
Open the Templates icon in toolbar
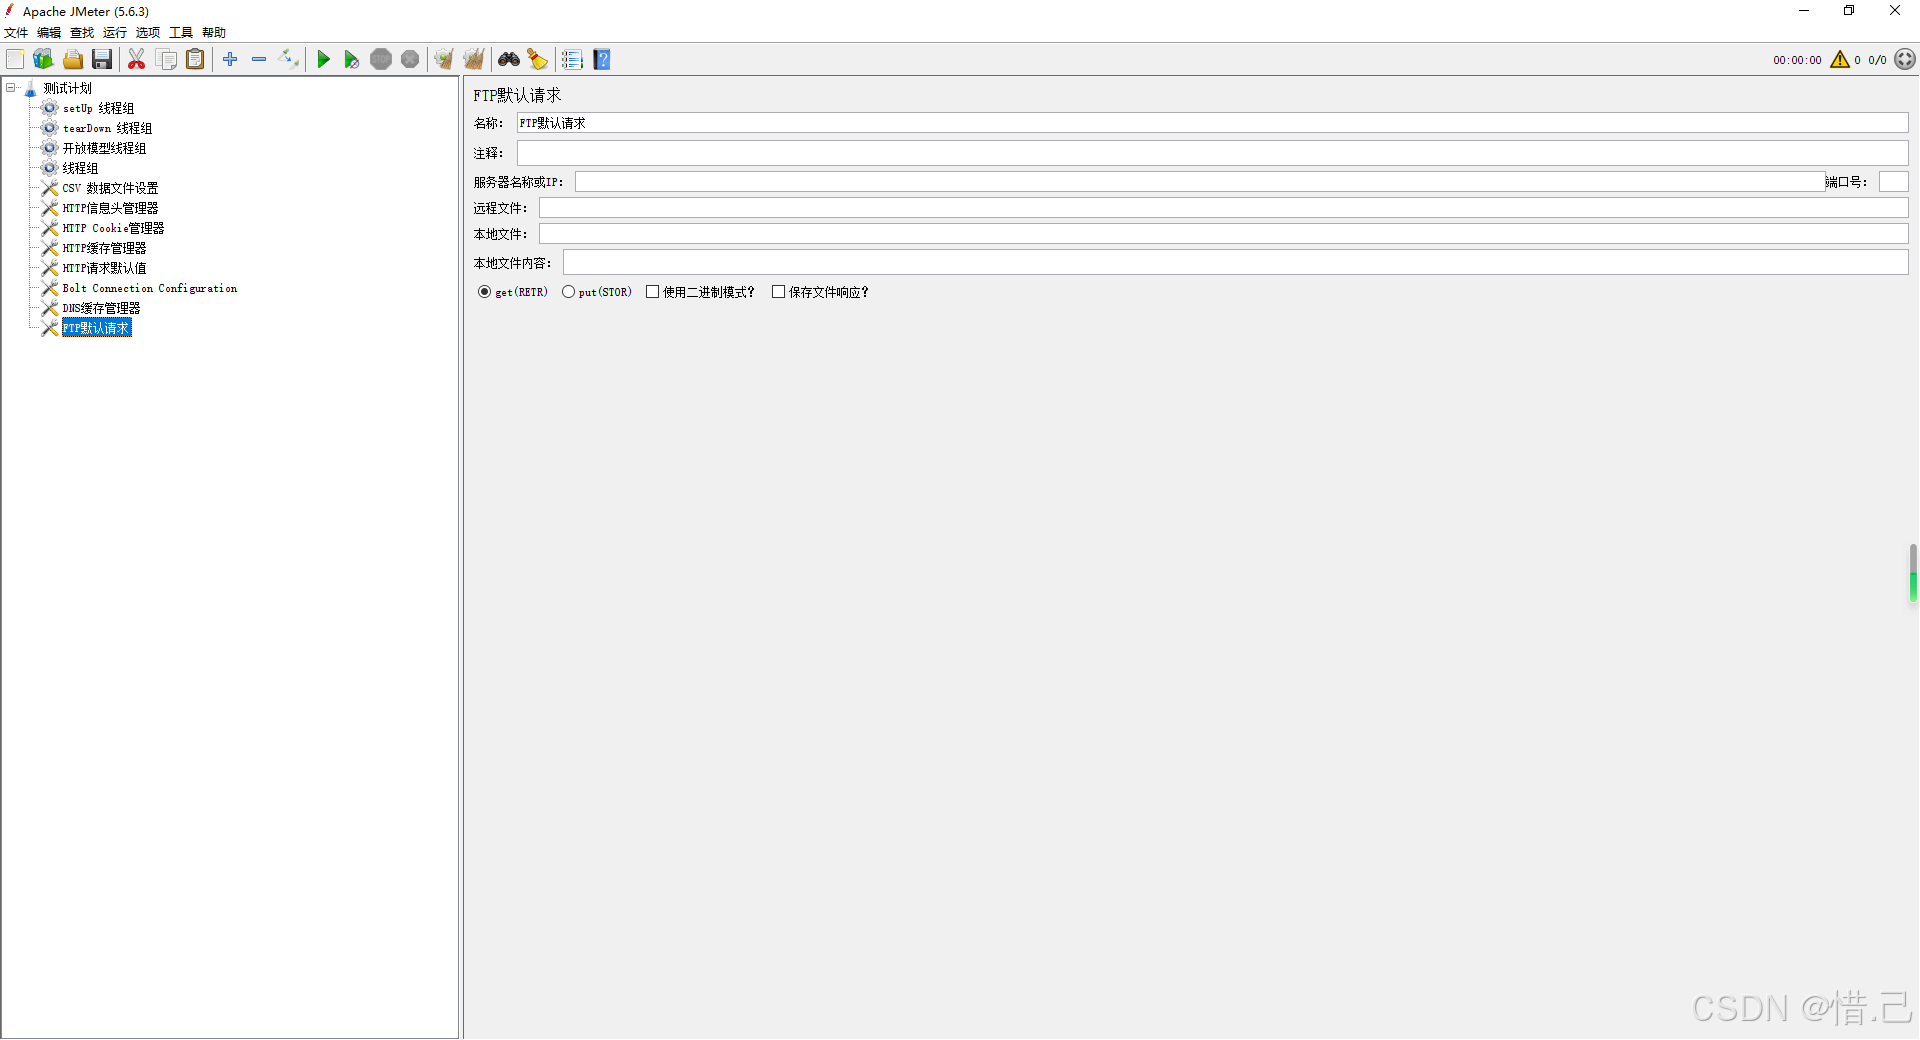pos(43,60)
